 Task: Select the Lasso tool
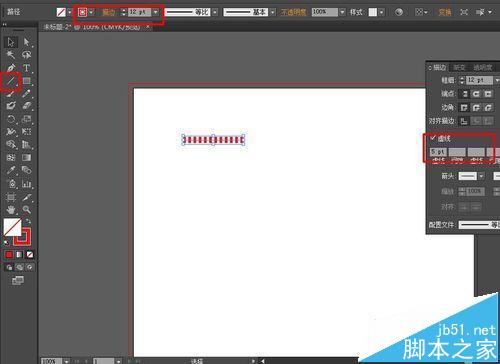tap(26, 55)
